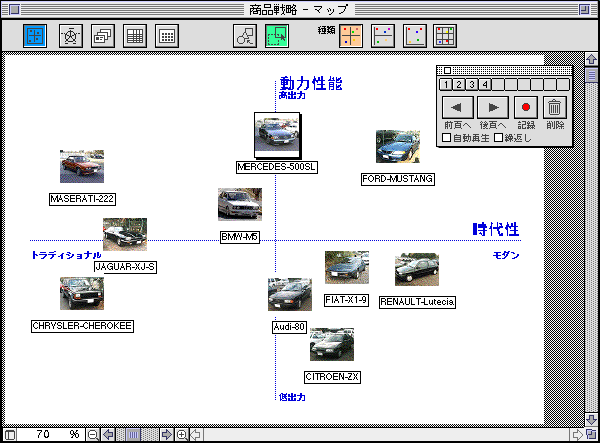Select the MERCEDES-500SL car thumbnail
600x443 pixels.
tap(278, 135)
